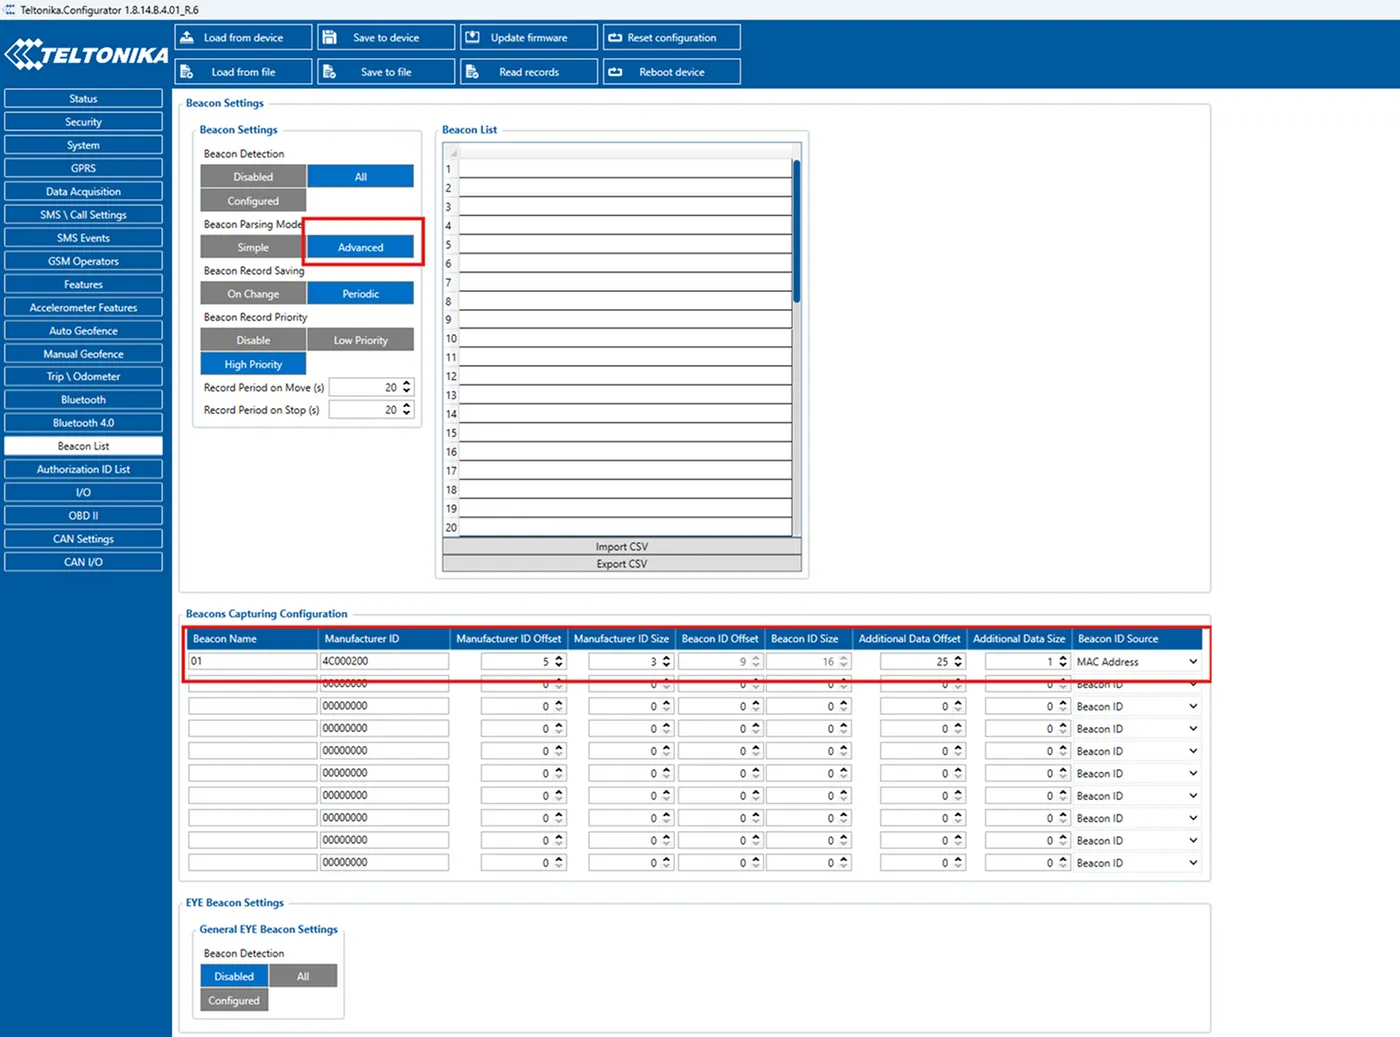Click Beacon List row 1 field
1400x1037 pixels.
click(x=625, y=169)
